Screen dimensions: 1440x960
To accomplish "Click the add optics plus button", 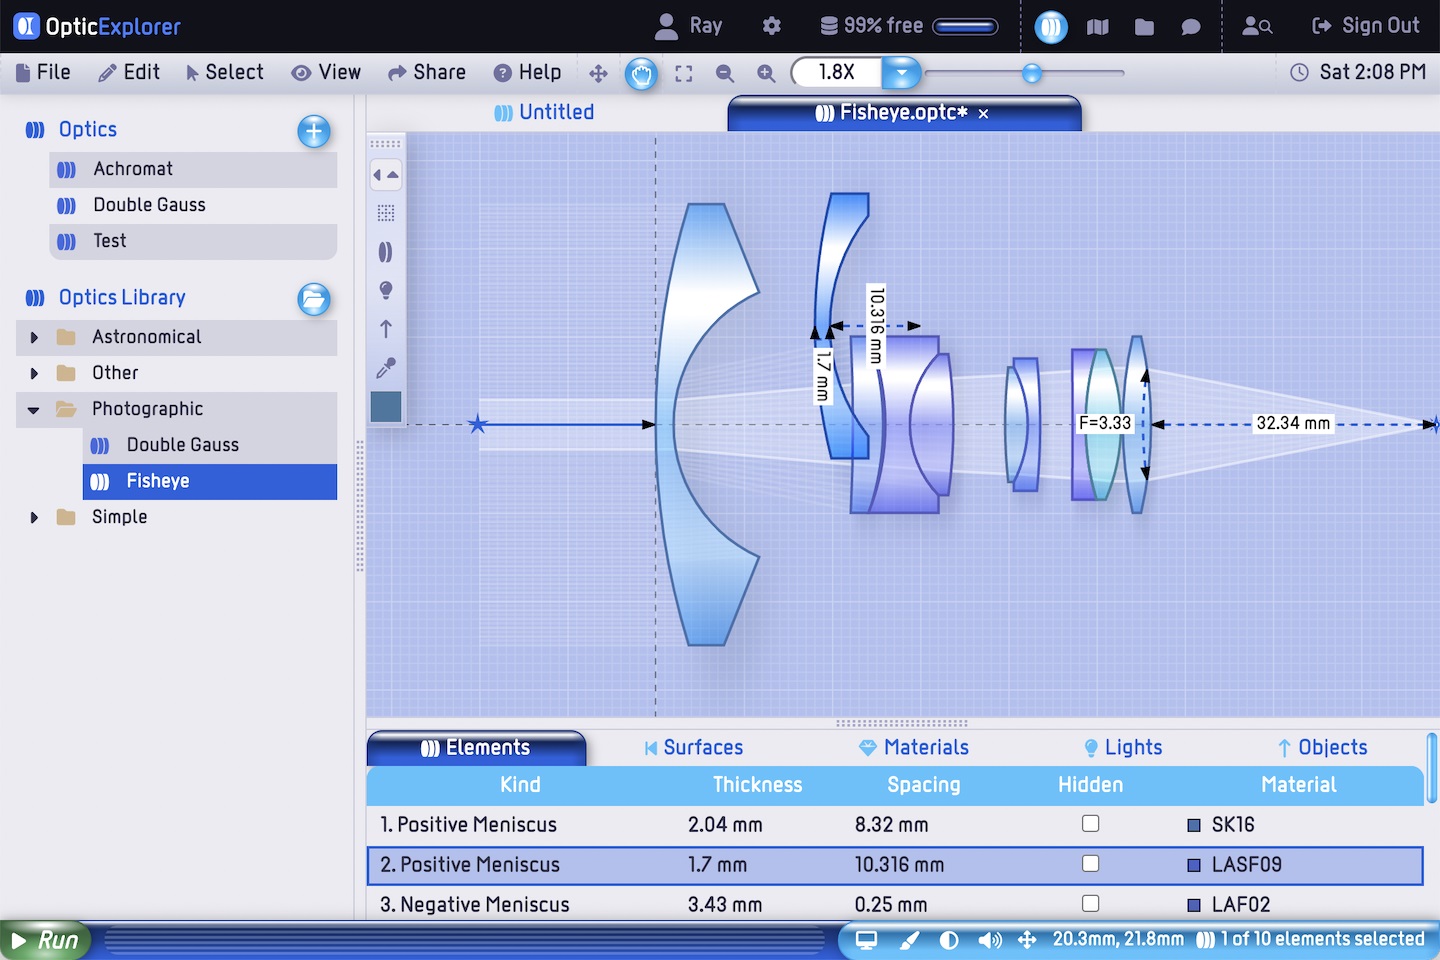I will [x=314, y=131].
